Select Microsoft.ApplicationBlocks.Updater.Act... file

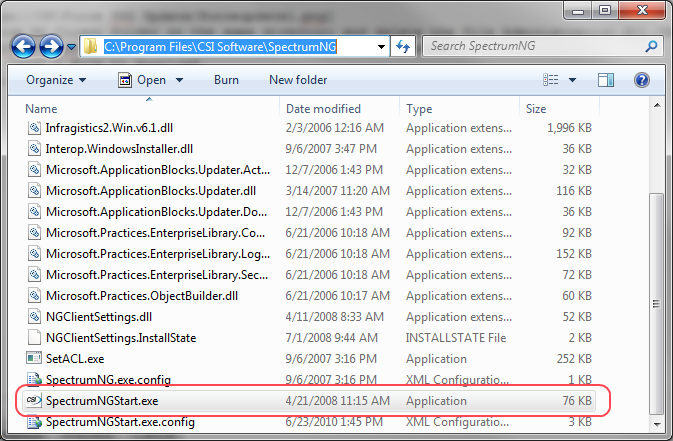(158, 170)
